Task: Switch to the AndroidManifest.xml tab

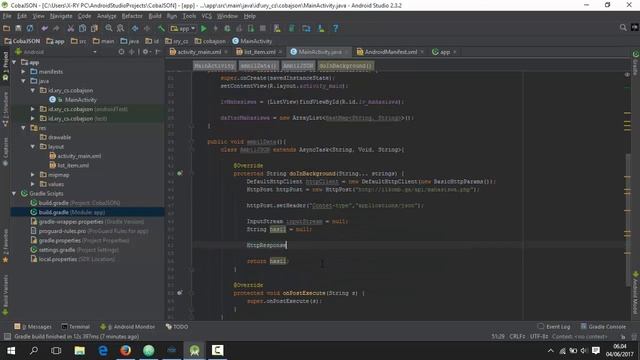Action: [390, 52]
